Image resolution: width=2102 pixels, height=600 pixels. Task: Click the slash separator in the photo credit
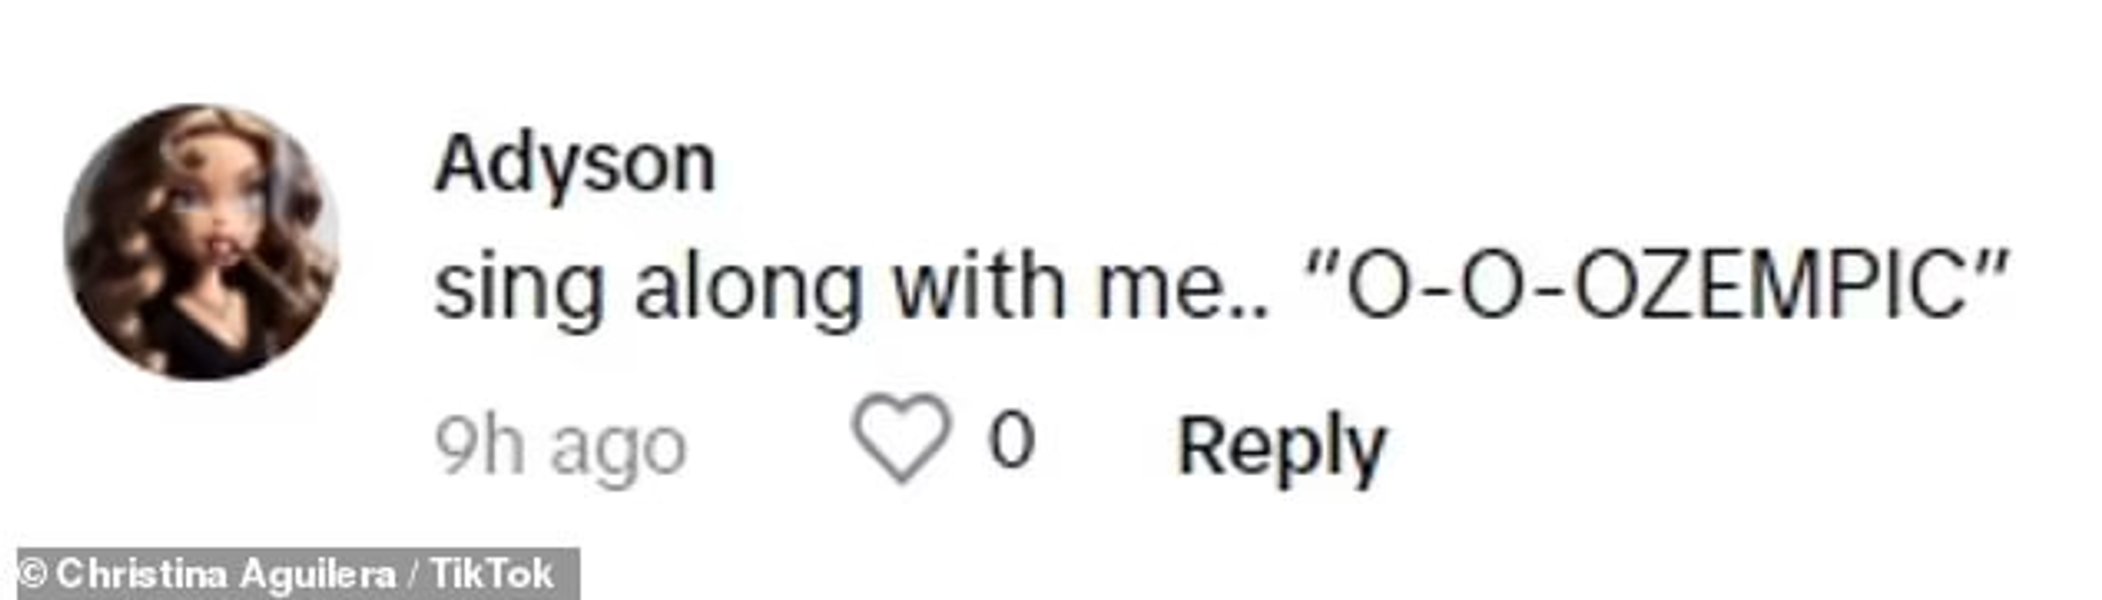pos(412,575)
